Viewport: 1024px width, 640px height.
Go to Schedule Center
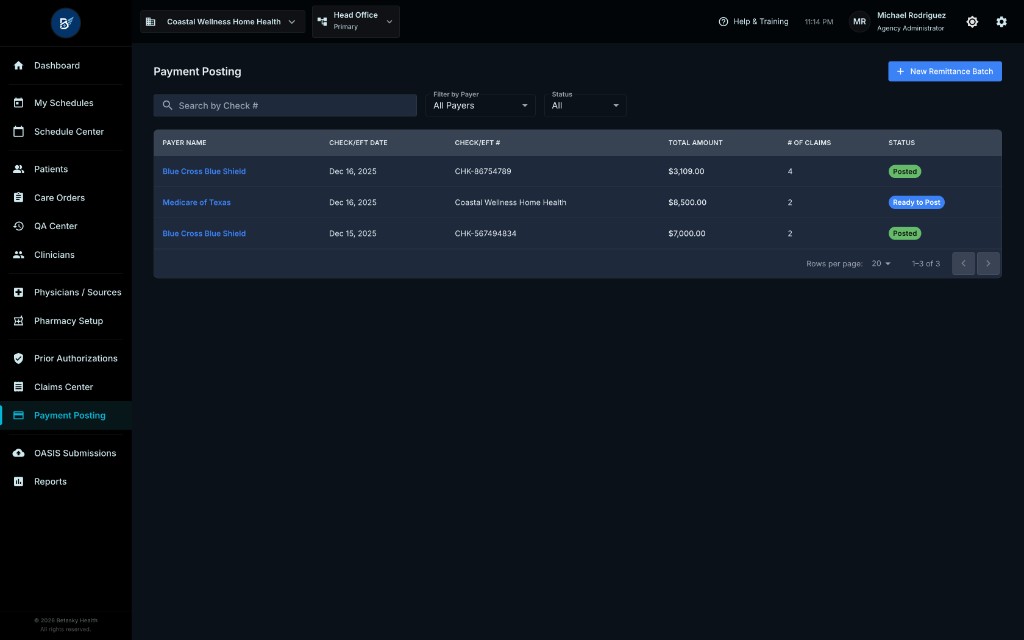pyautogui.click(x=65, y=131)
